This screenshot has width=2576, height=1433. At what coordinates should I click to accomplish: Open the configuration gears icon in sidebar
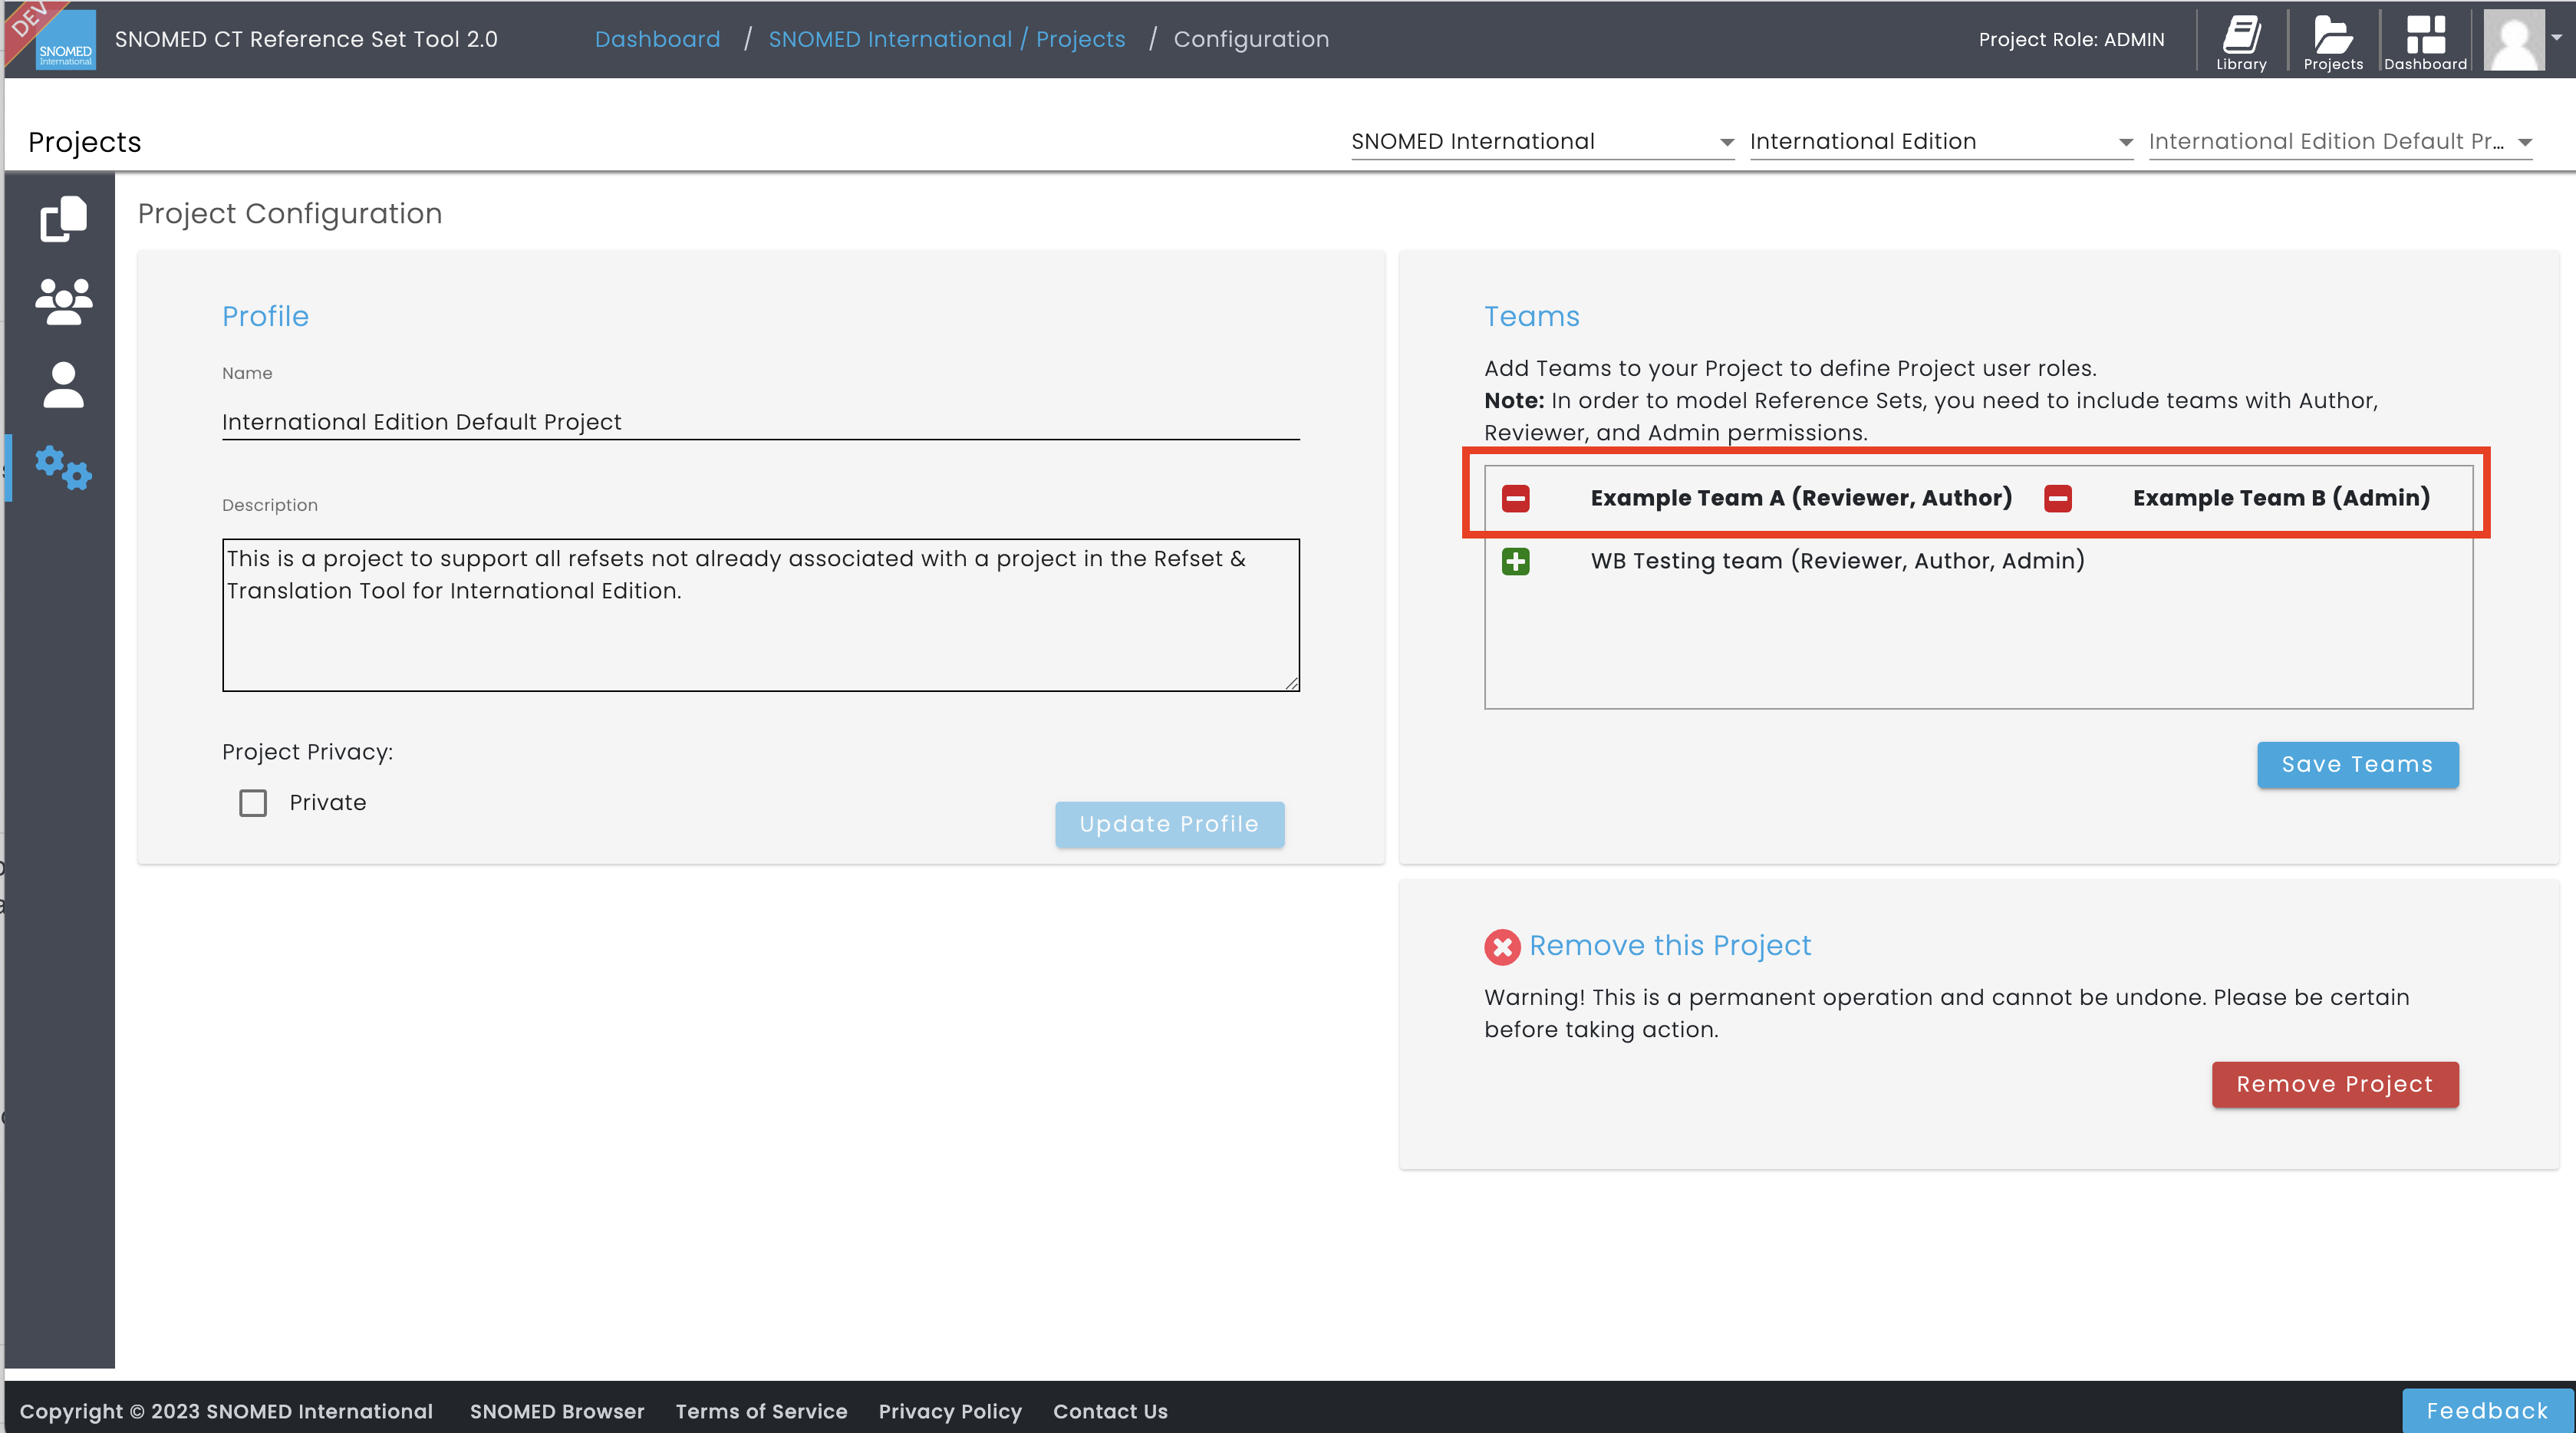[63, 467]
